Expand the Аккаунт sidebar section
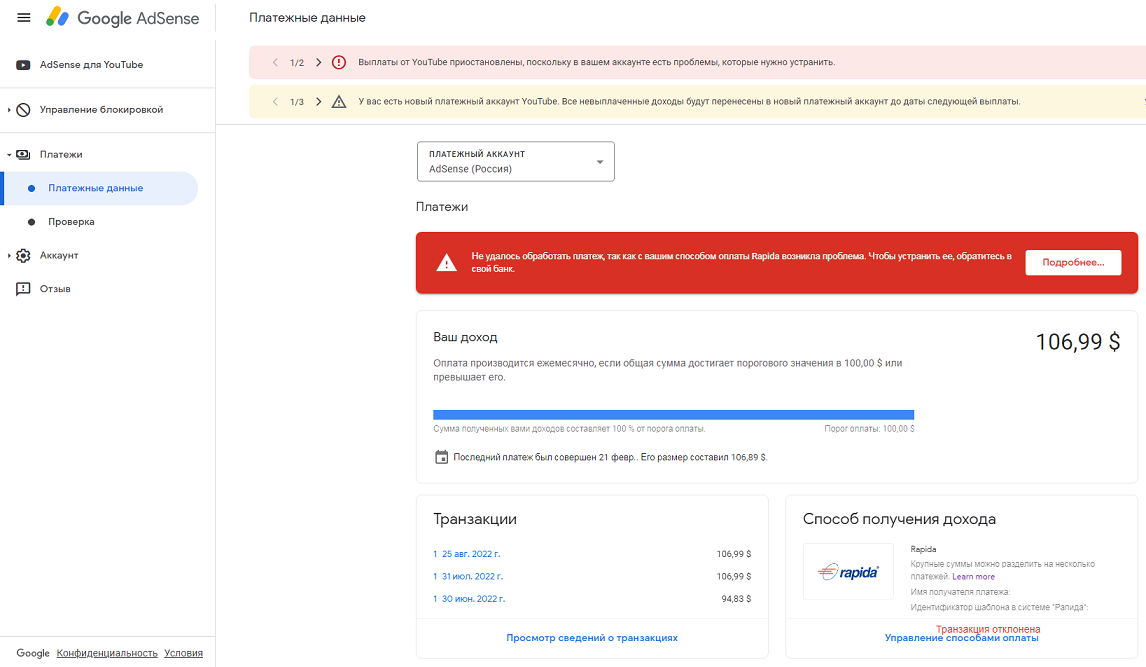Image resolution: width=1146 pixels, height=667 pixels. [9, 256]
